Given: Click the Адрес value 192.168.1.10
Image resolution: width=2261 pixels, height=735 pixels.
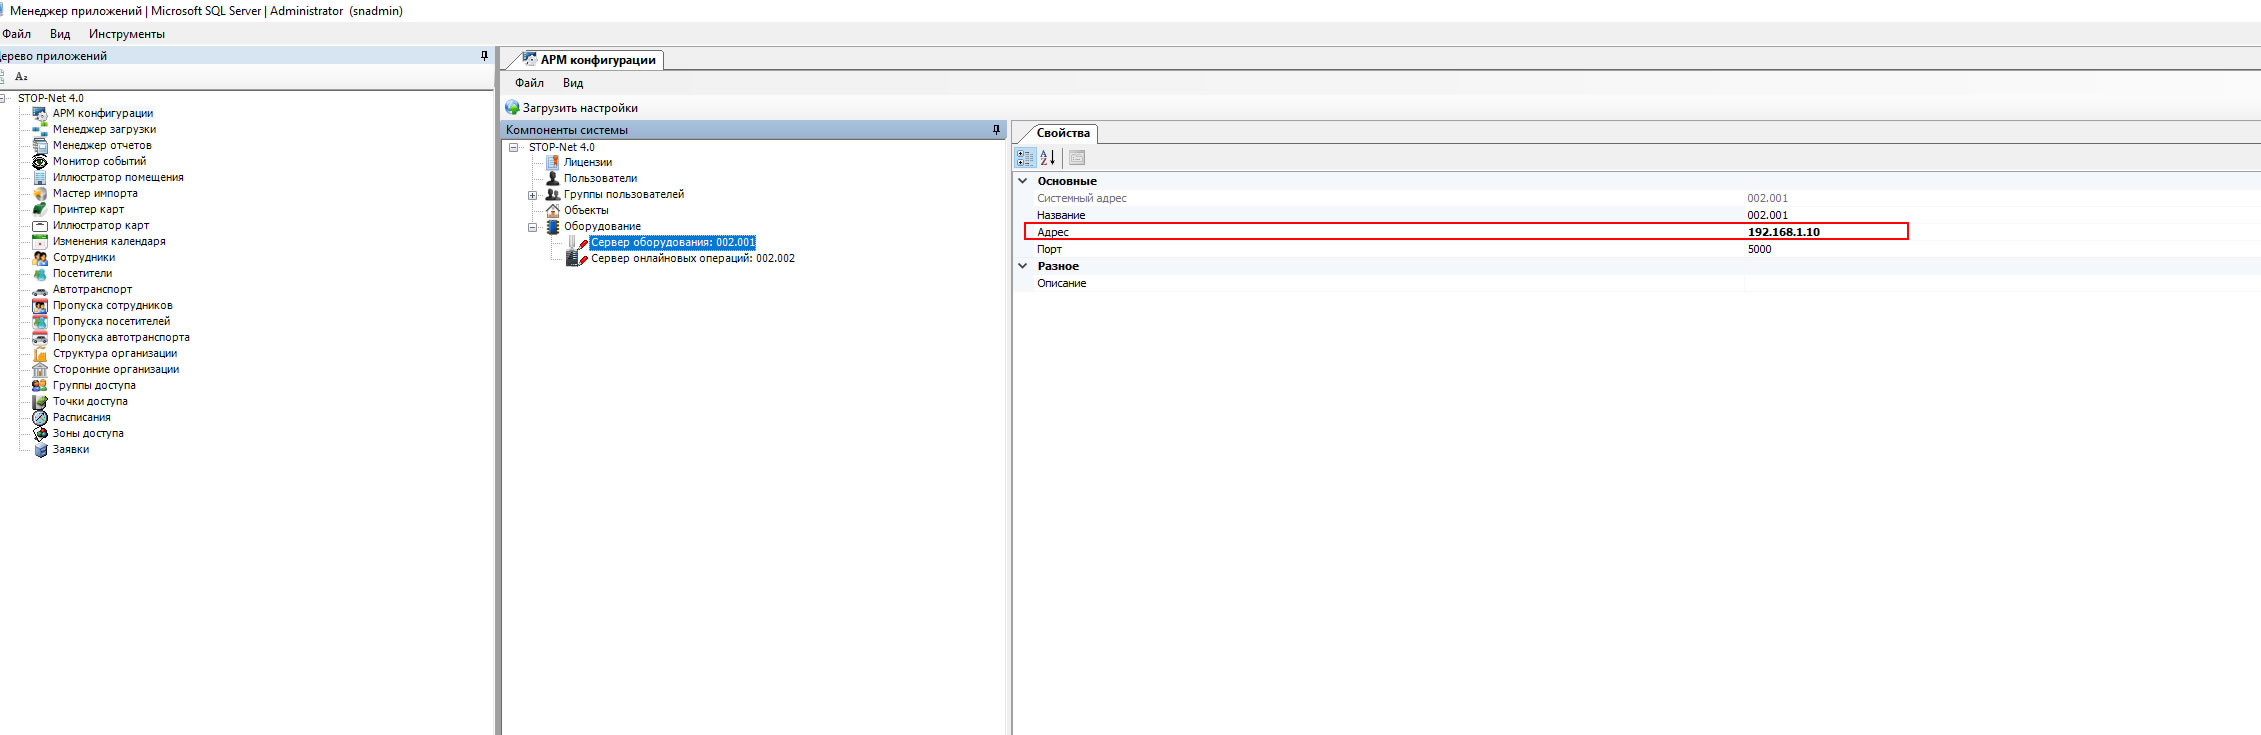Looking at the screenshot, I should click(x=1784, y=232).
